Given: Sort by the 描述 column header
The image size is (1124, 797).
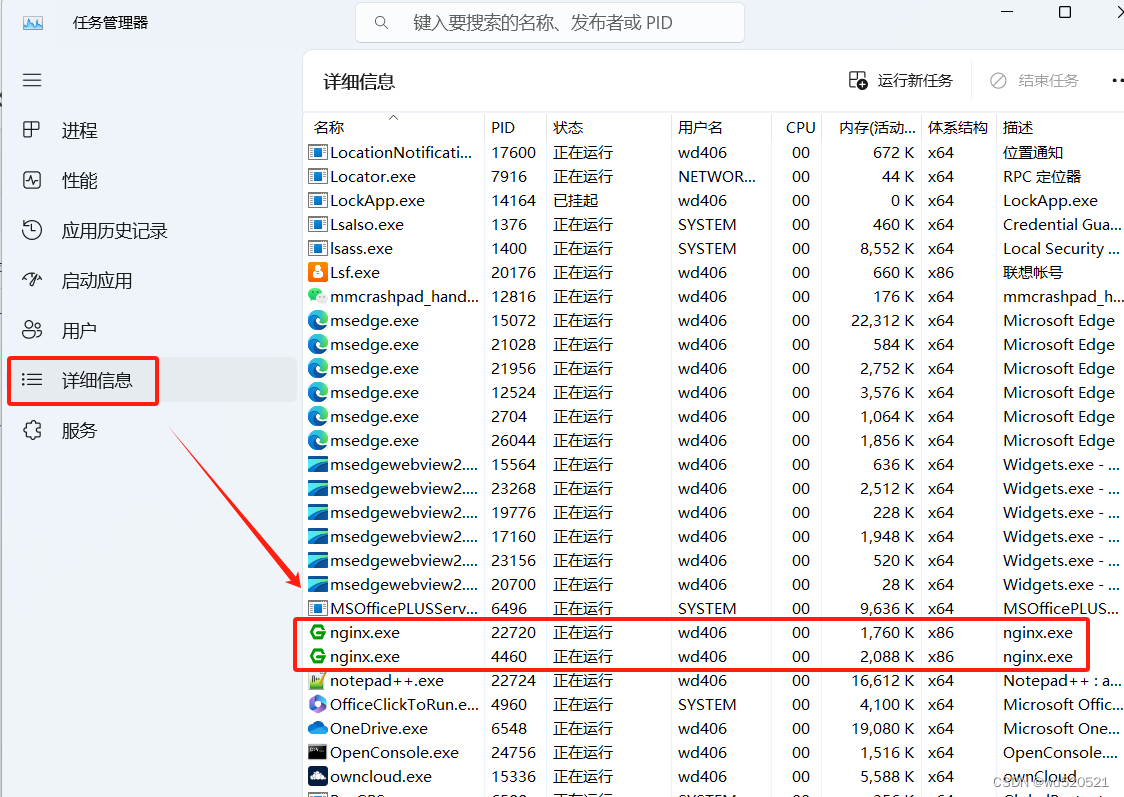Looking at the screenshot, I should click(1060, 127).
